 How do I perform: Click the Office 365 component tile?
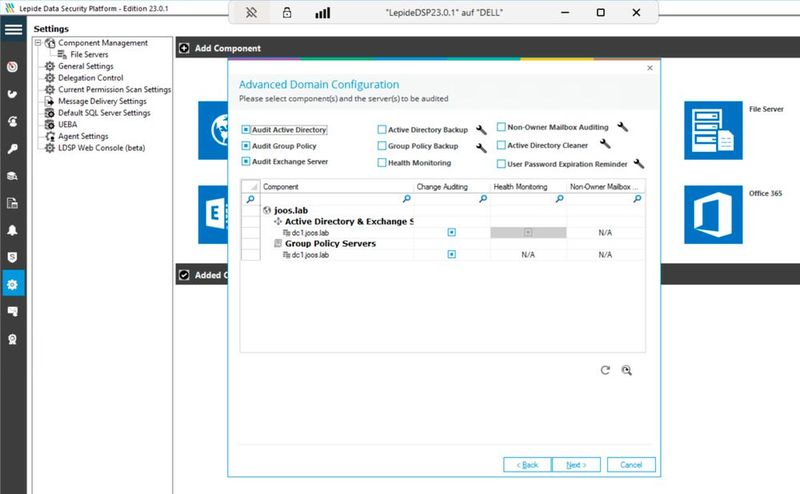click(713, 214)
